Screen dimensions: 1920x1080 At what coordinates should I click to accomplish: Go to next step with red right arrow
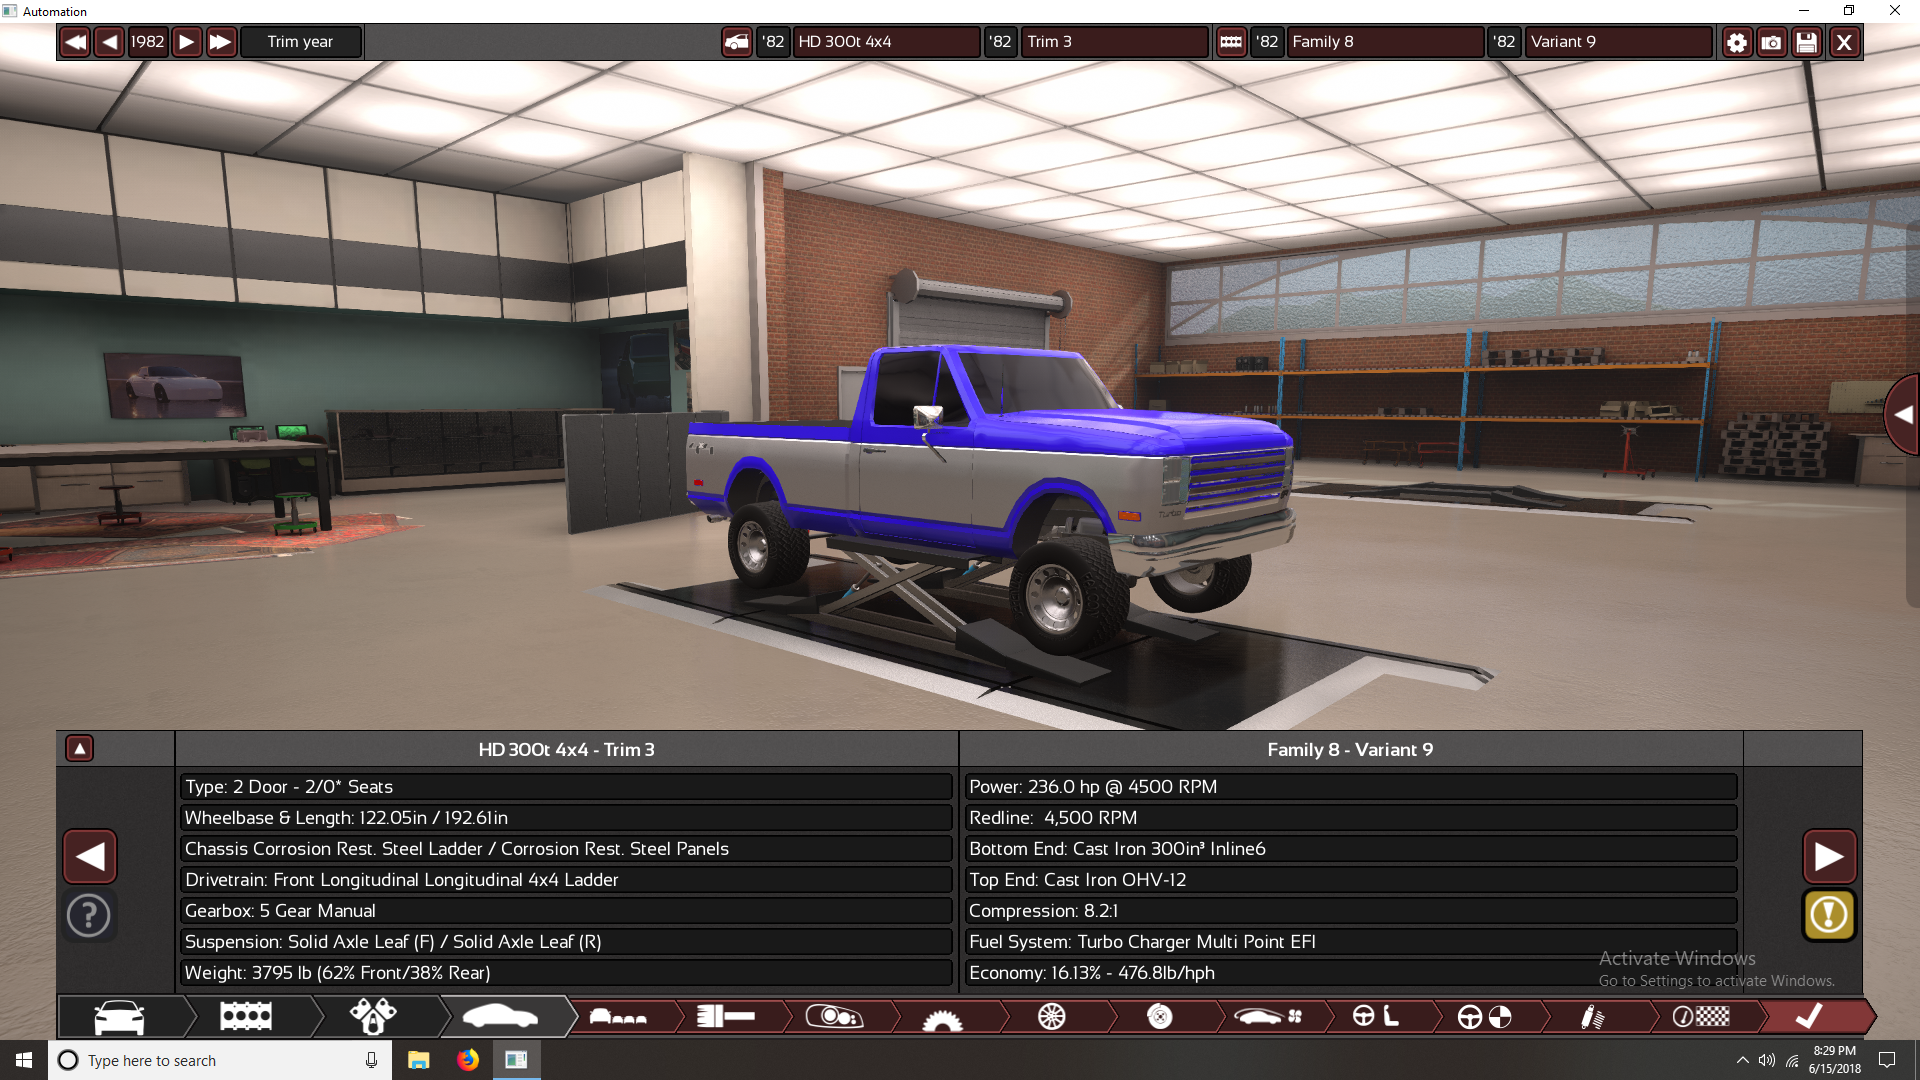[x=1830, y=856]
